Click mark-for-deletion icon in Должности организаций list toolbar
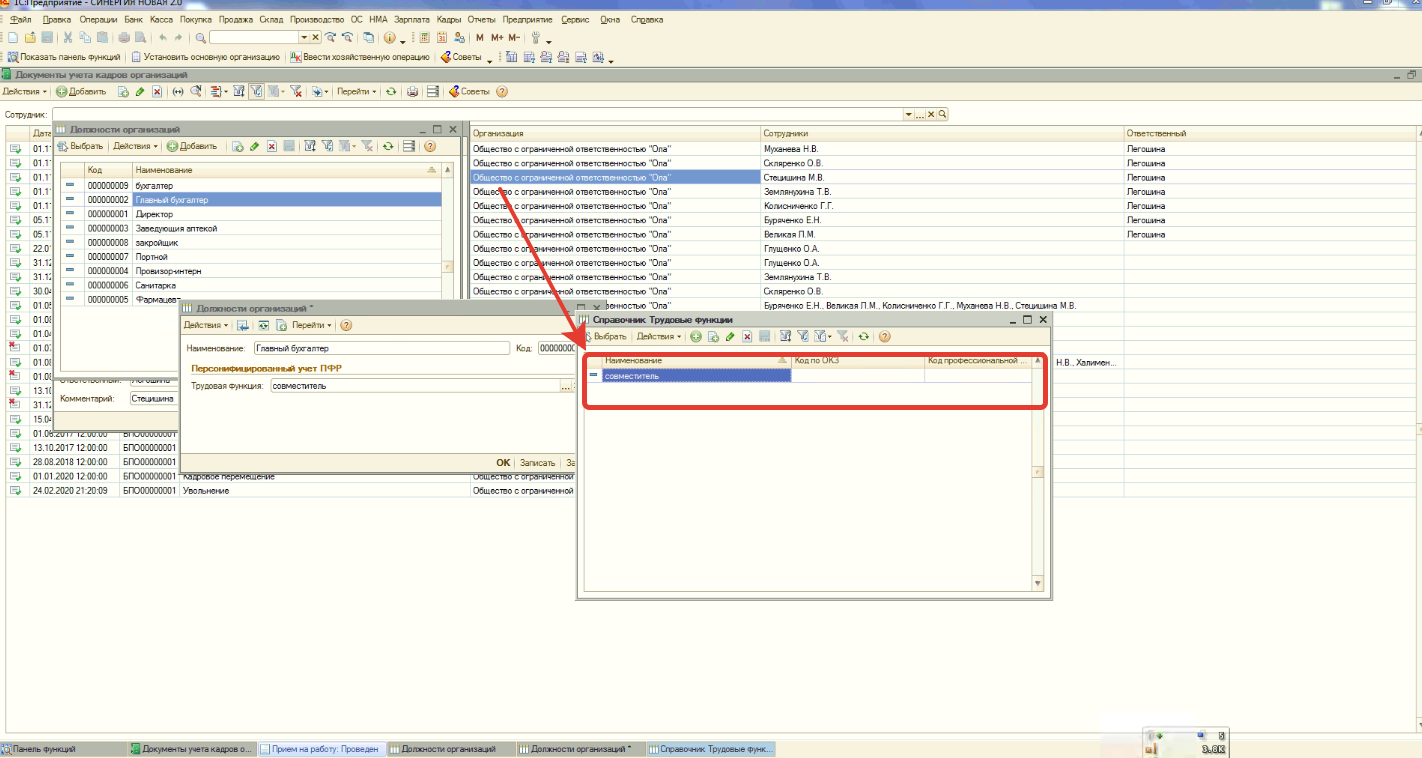The height and width of the screenshot is (758, 1422). (x=271, y=146)
